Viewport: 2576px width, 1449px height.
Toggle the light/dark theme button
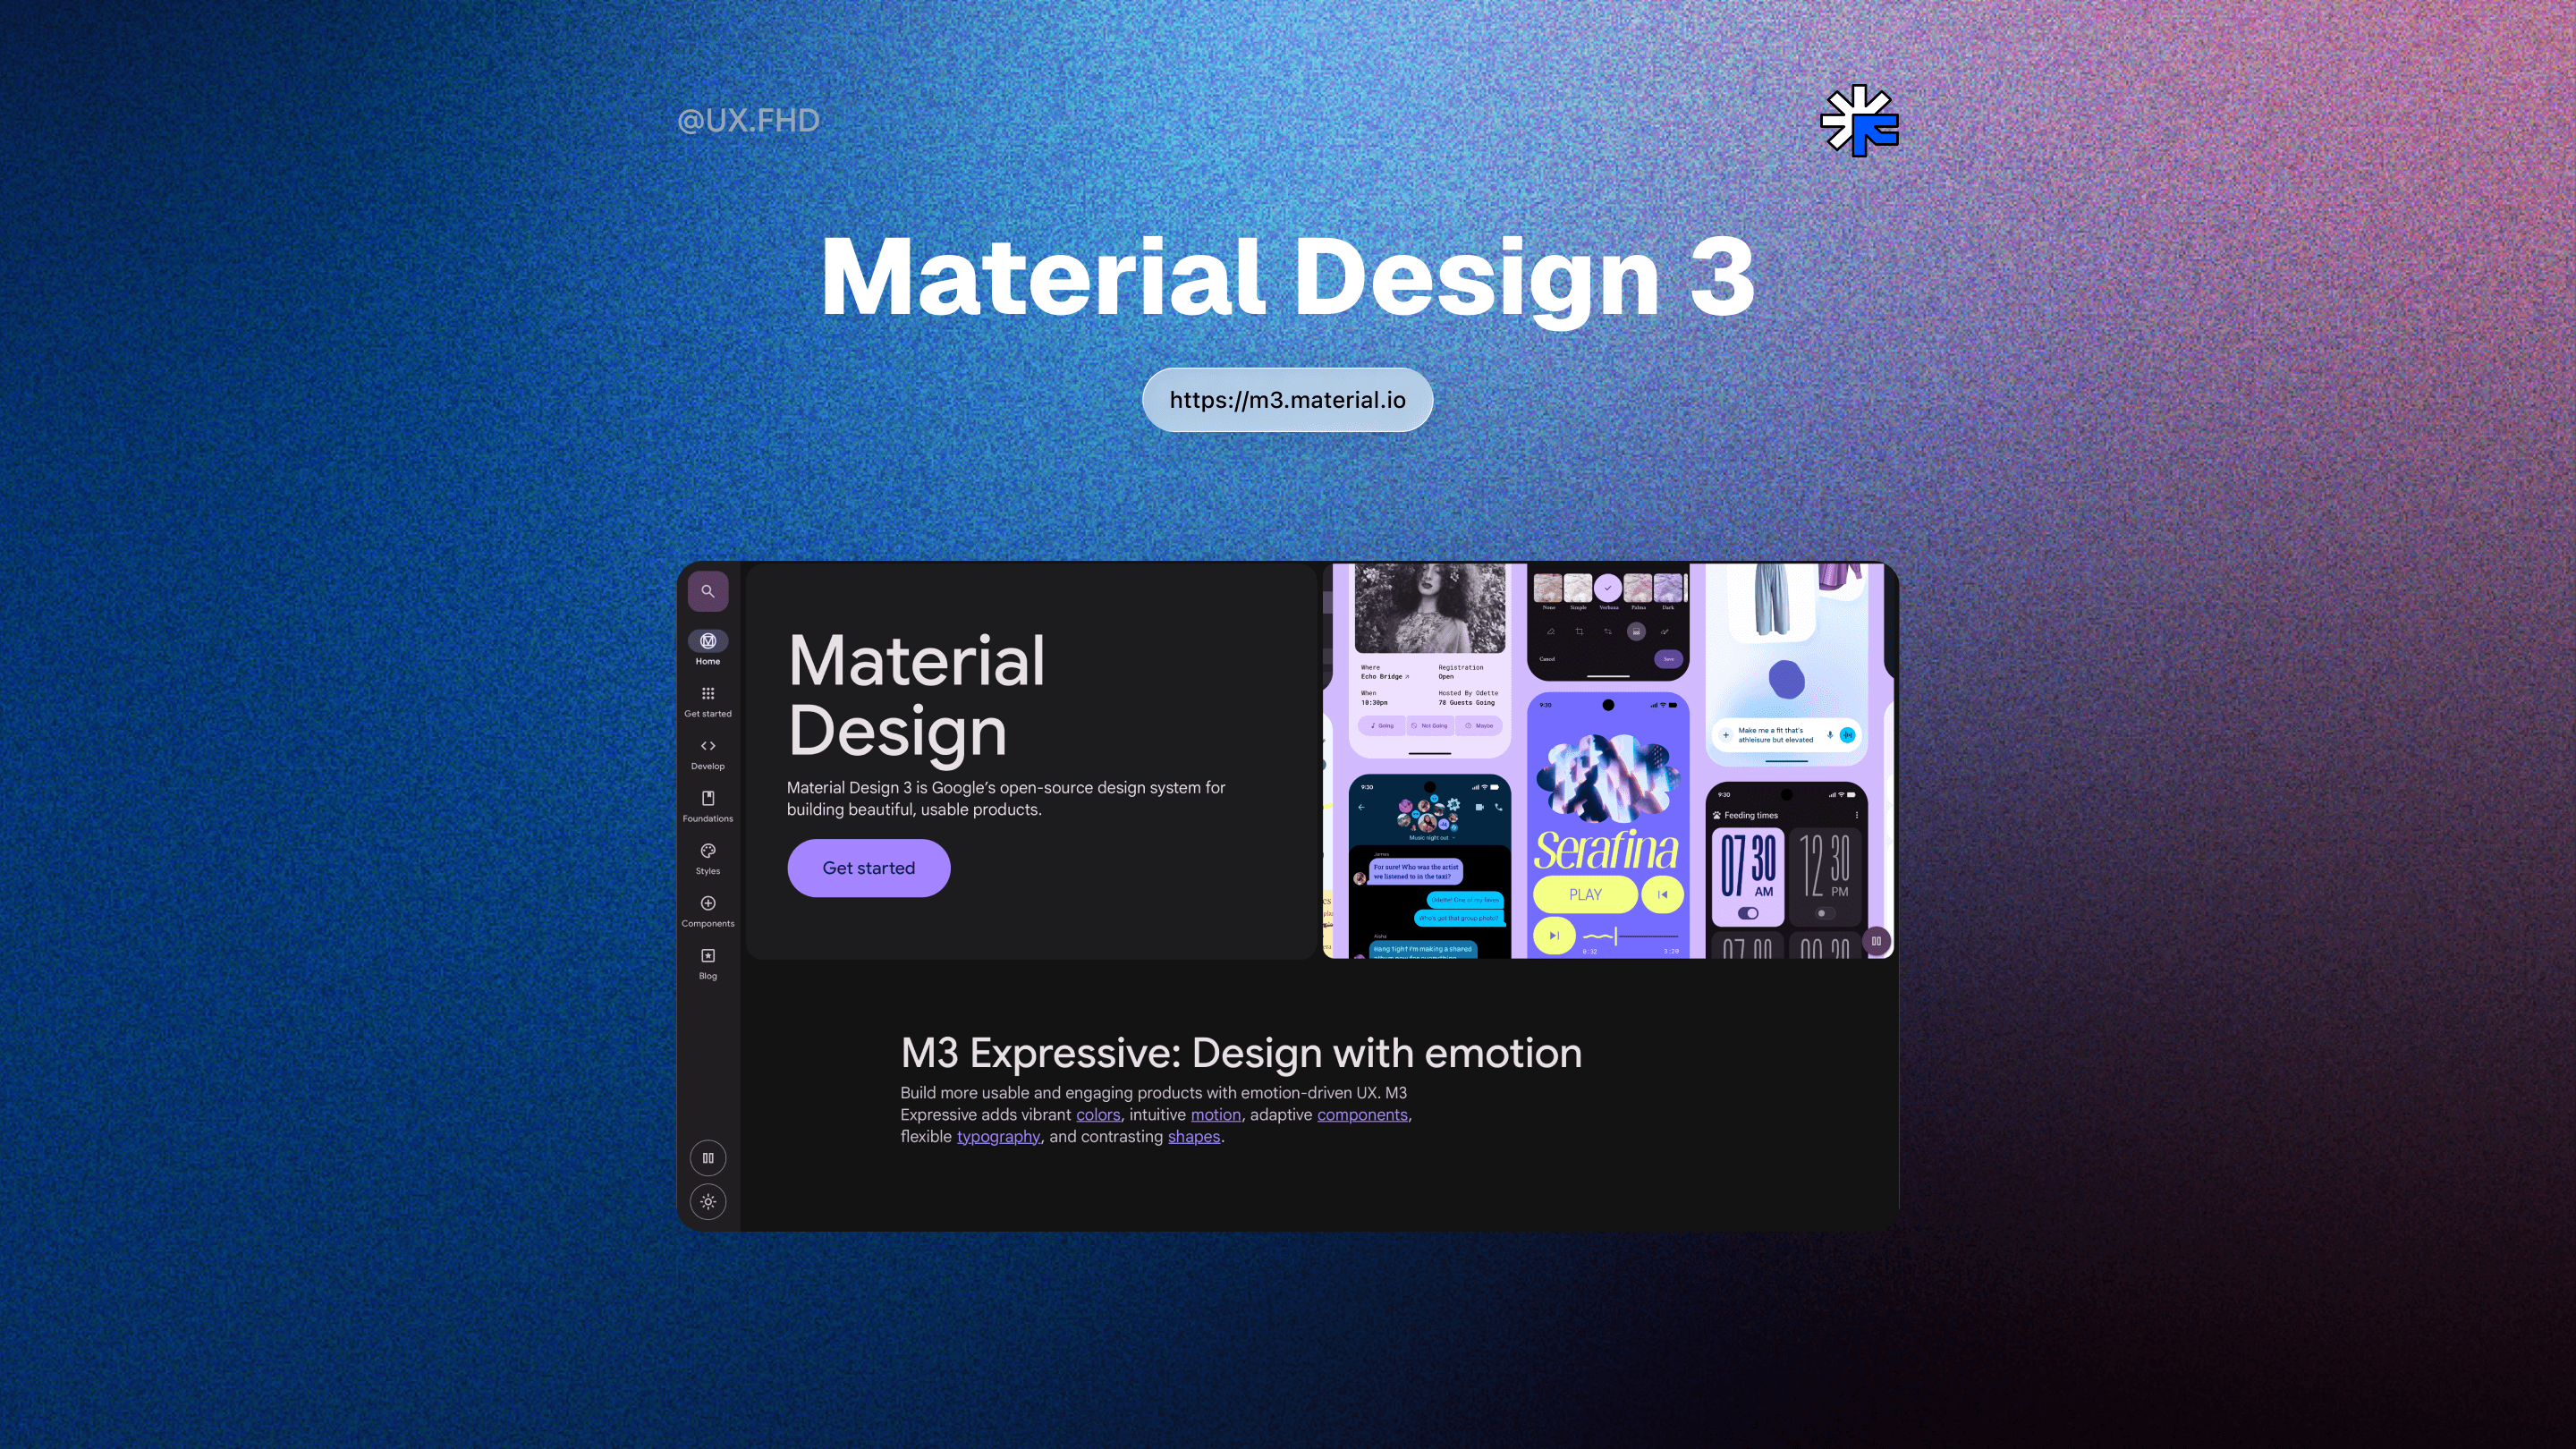707,1202
